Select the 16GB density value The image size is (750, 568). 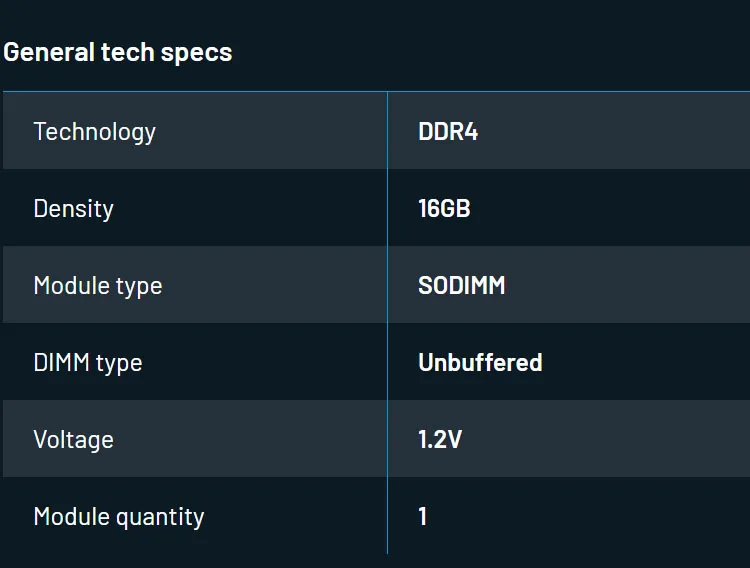click(x=444, y=209)
